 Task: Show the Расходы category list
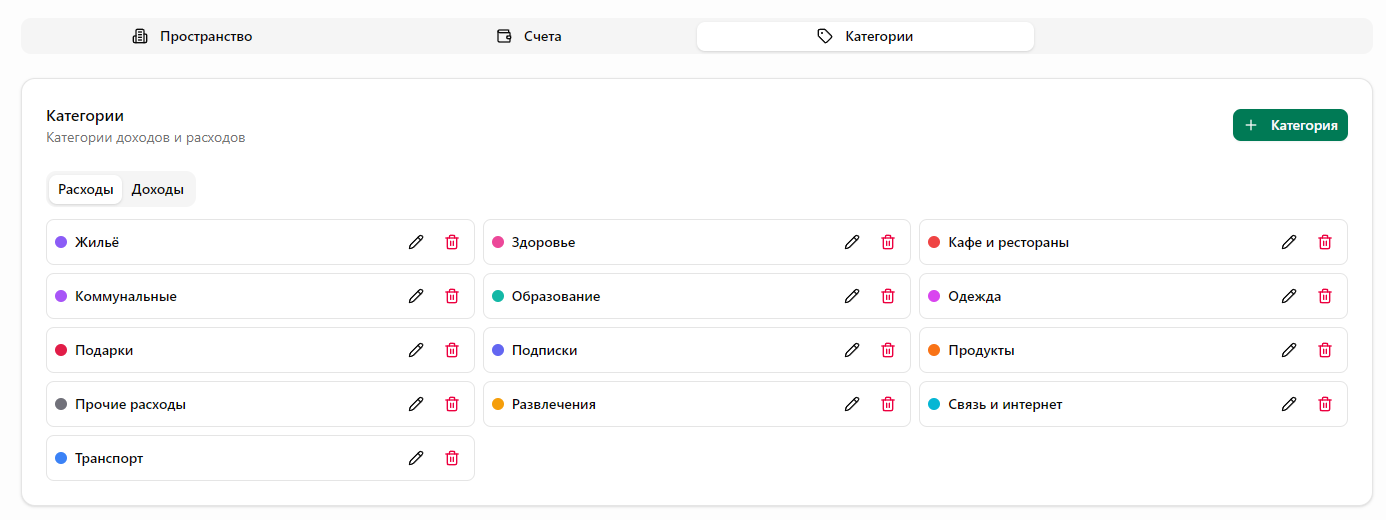85,189
